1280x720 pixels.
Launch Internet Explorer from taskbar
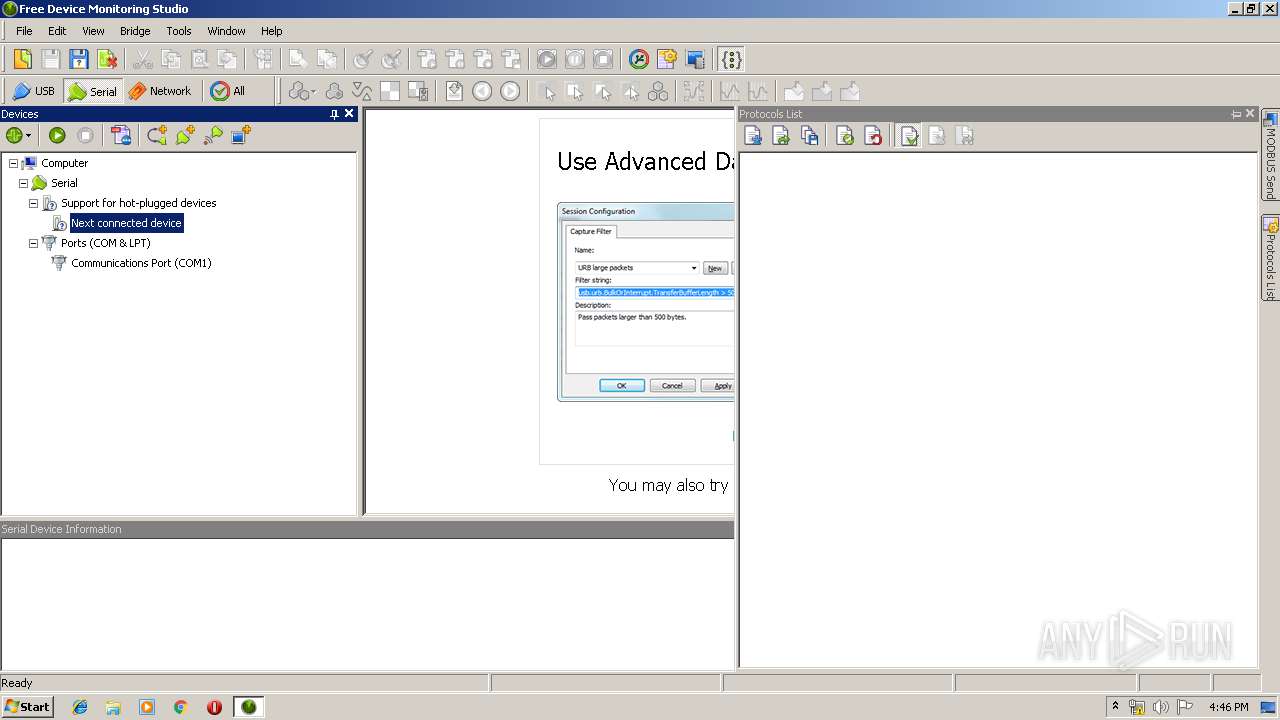click(x=80, y=707)
